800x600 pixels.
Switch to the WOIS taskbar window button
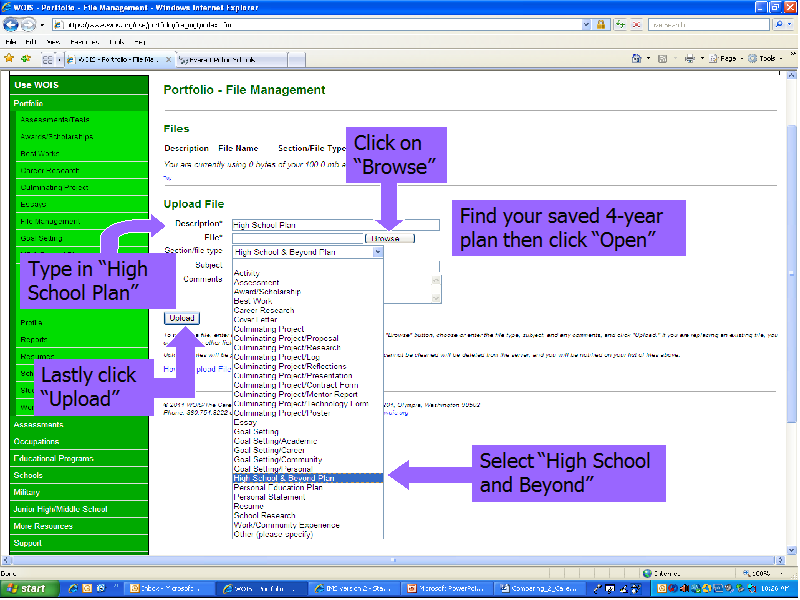(x=261, y=588)
